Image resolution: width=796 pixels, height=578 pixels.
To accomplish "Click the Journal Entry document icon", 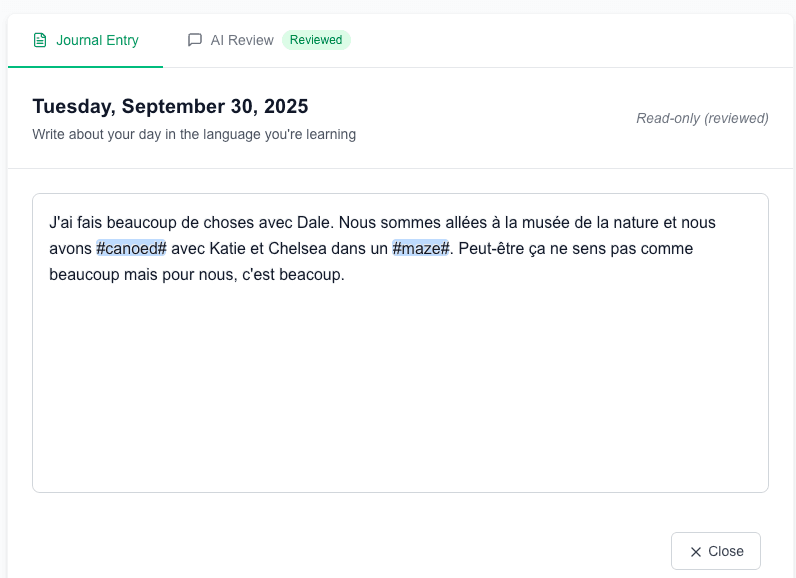I will coord(40,41).
